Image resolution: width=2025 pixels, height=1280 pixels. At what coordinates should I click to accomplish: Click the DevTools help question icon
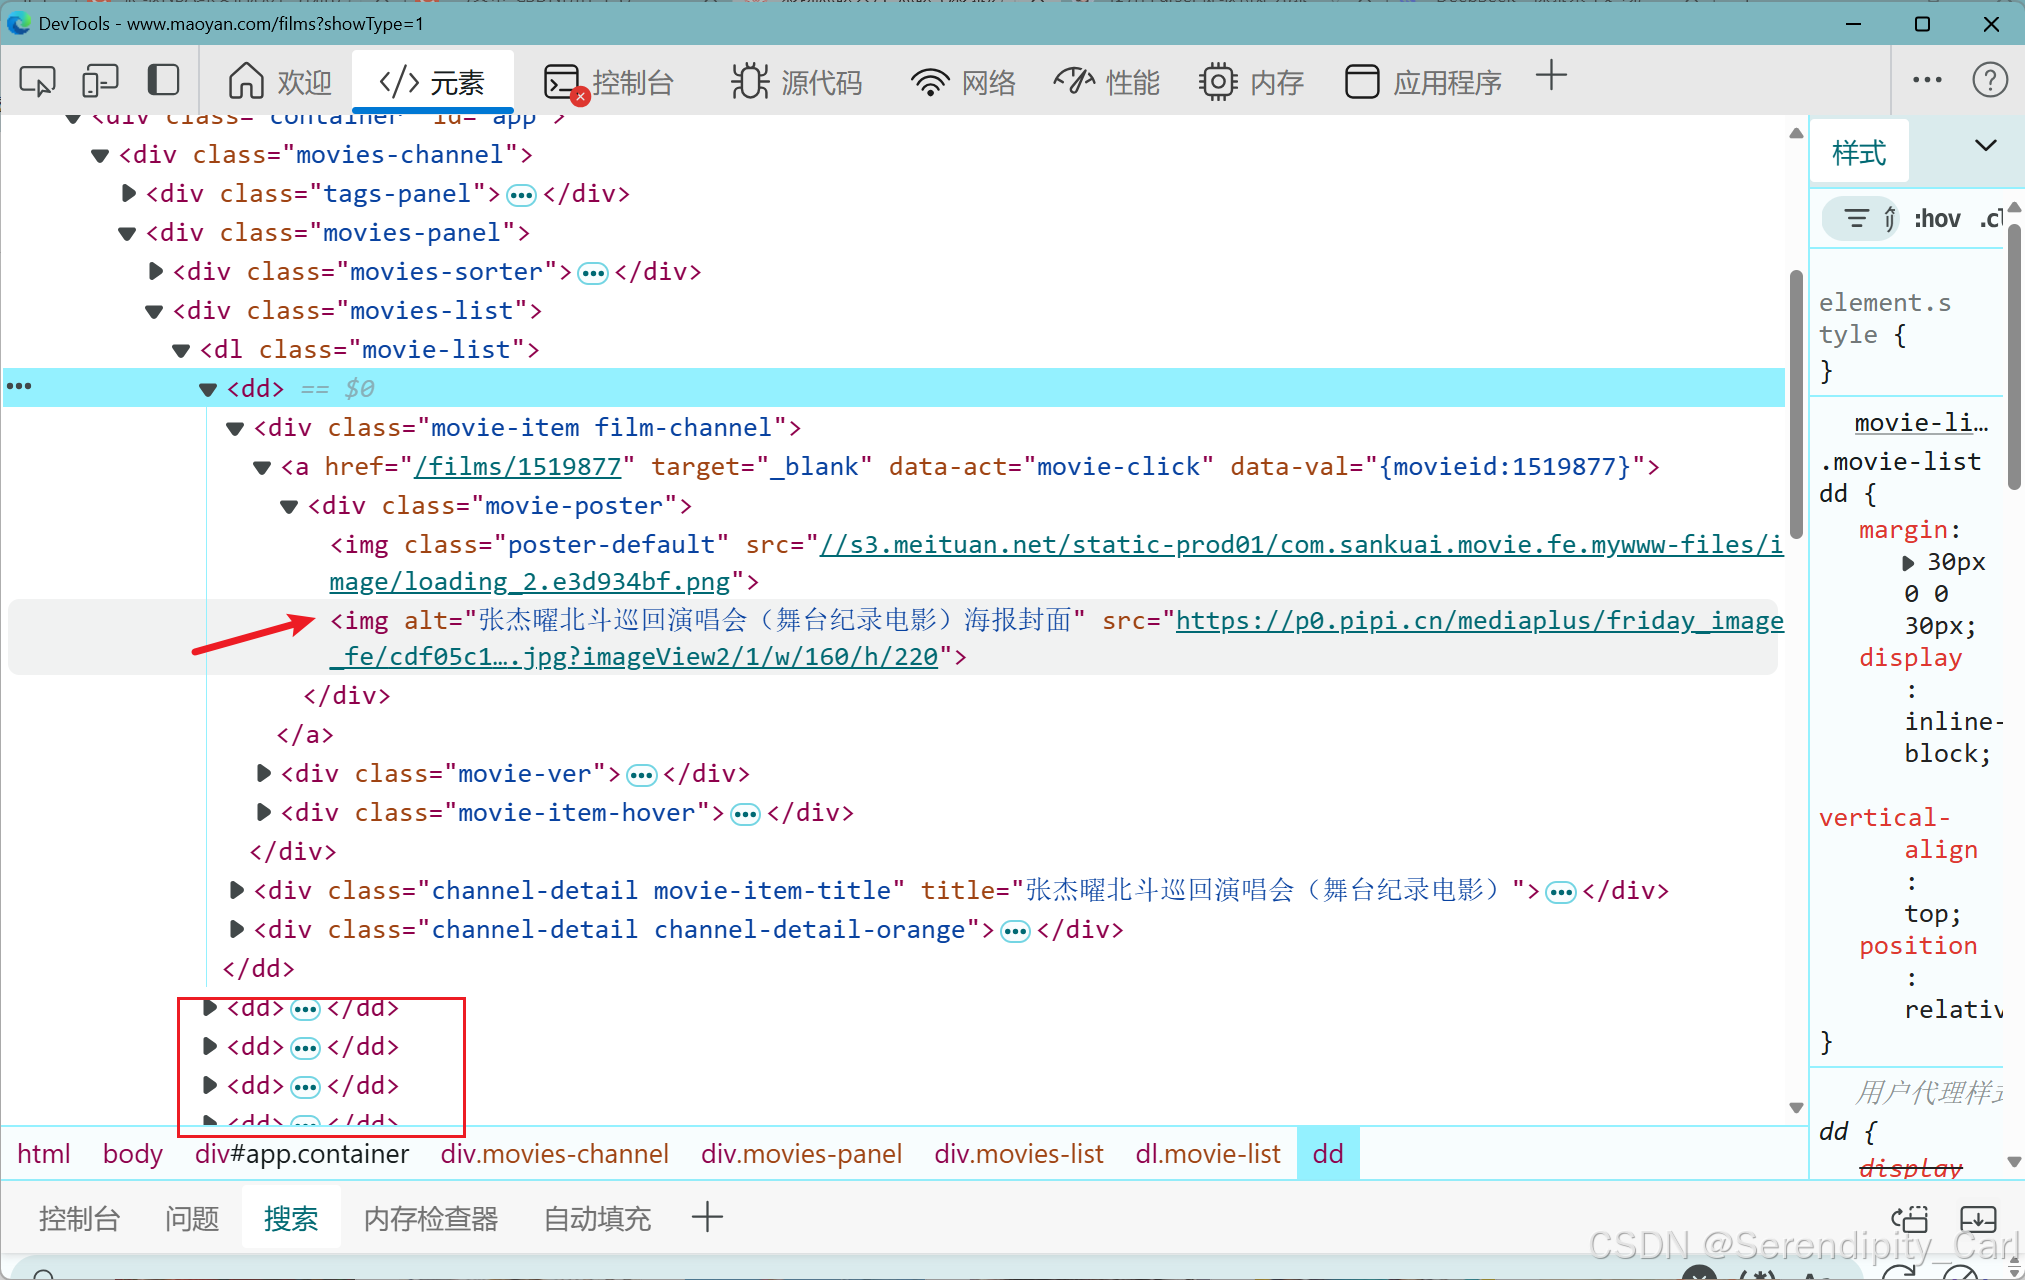coord(1989,80)
